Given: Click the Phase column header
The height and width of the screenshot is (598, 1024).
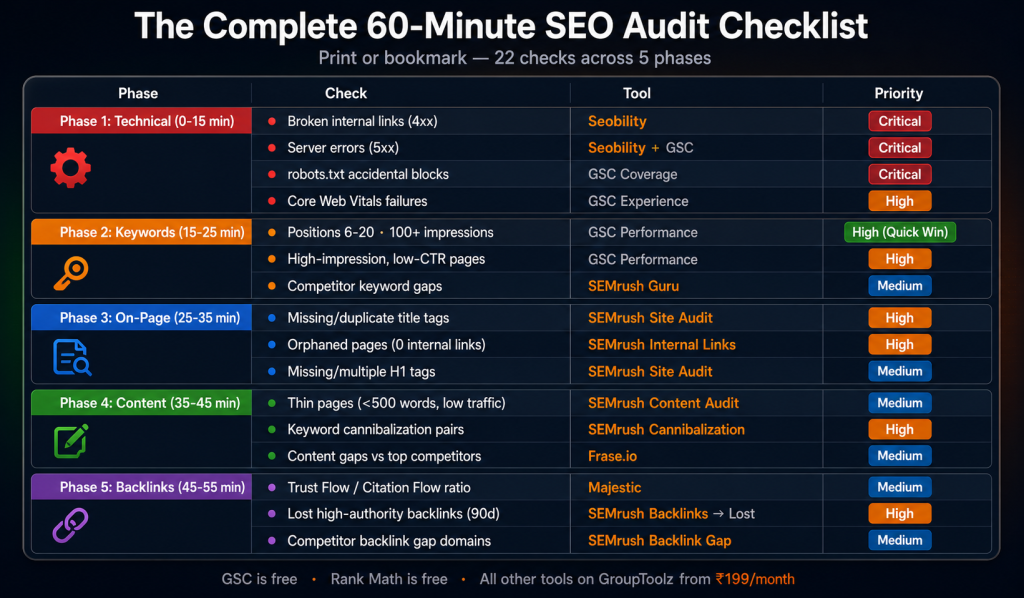Looking at the screenshot, I should (138, 93).
